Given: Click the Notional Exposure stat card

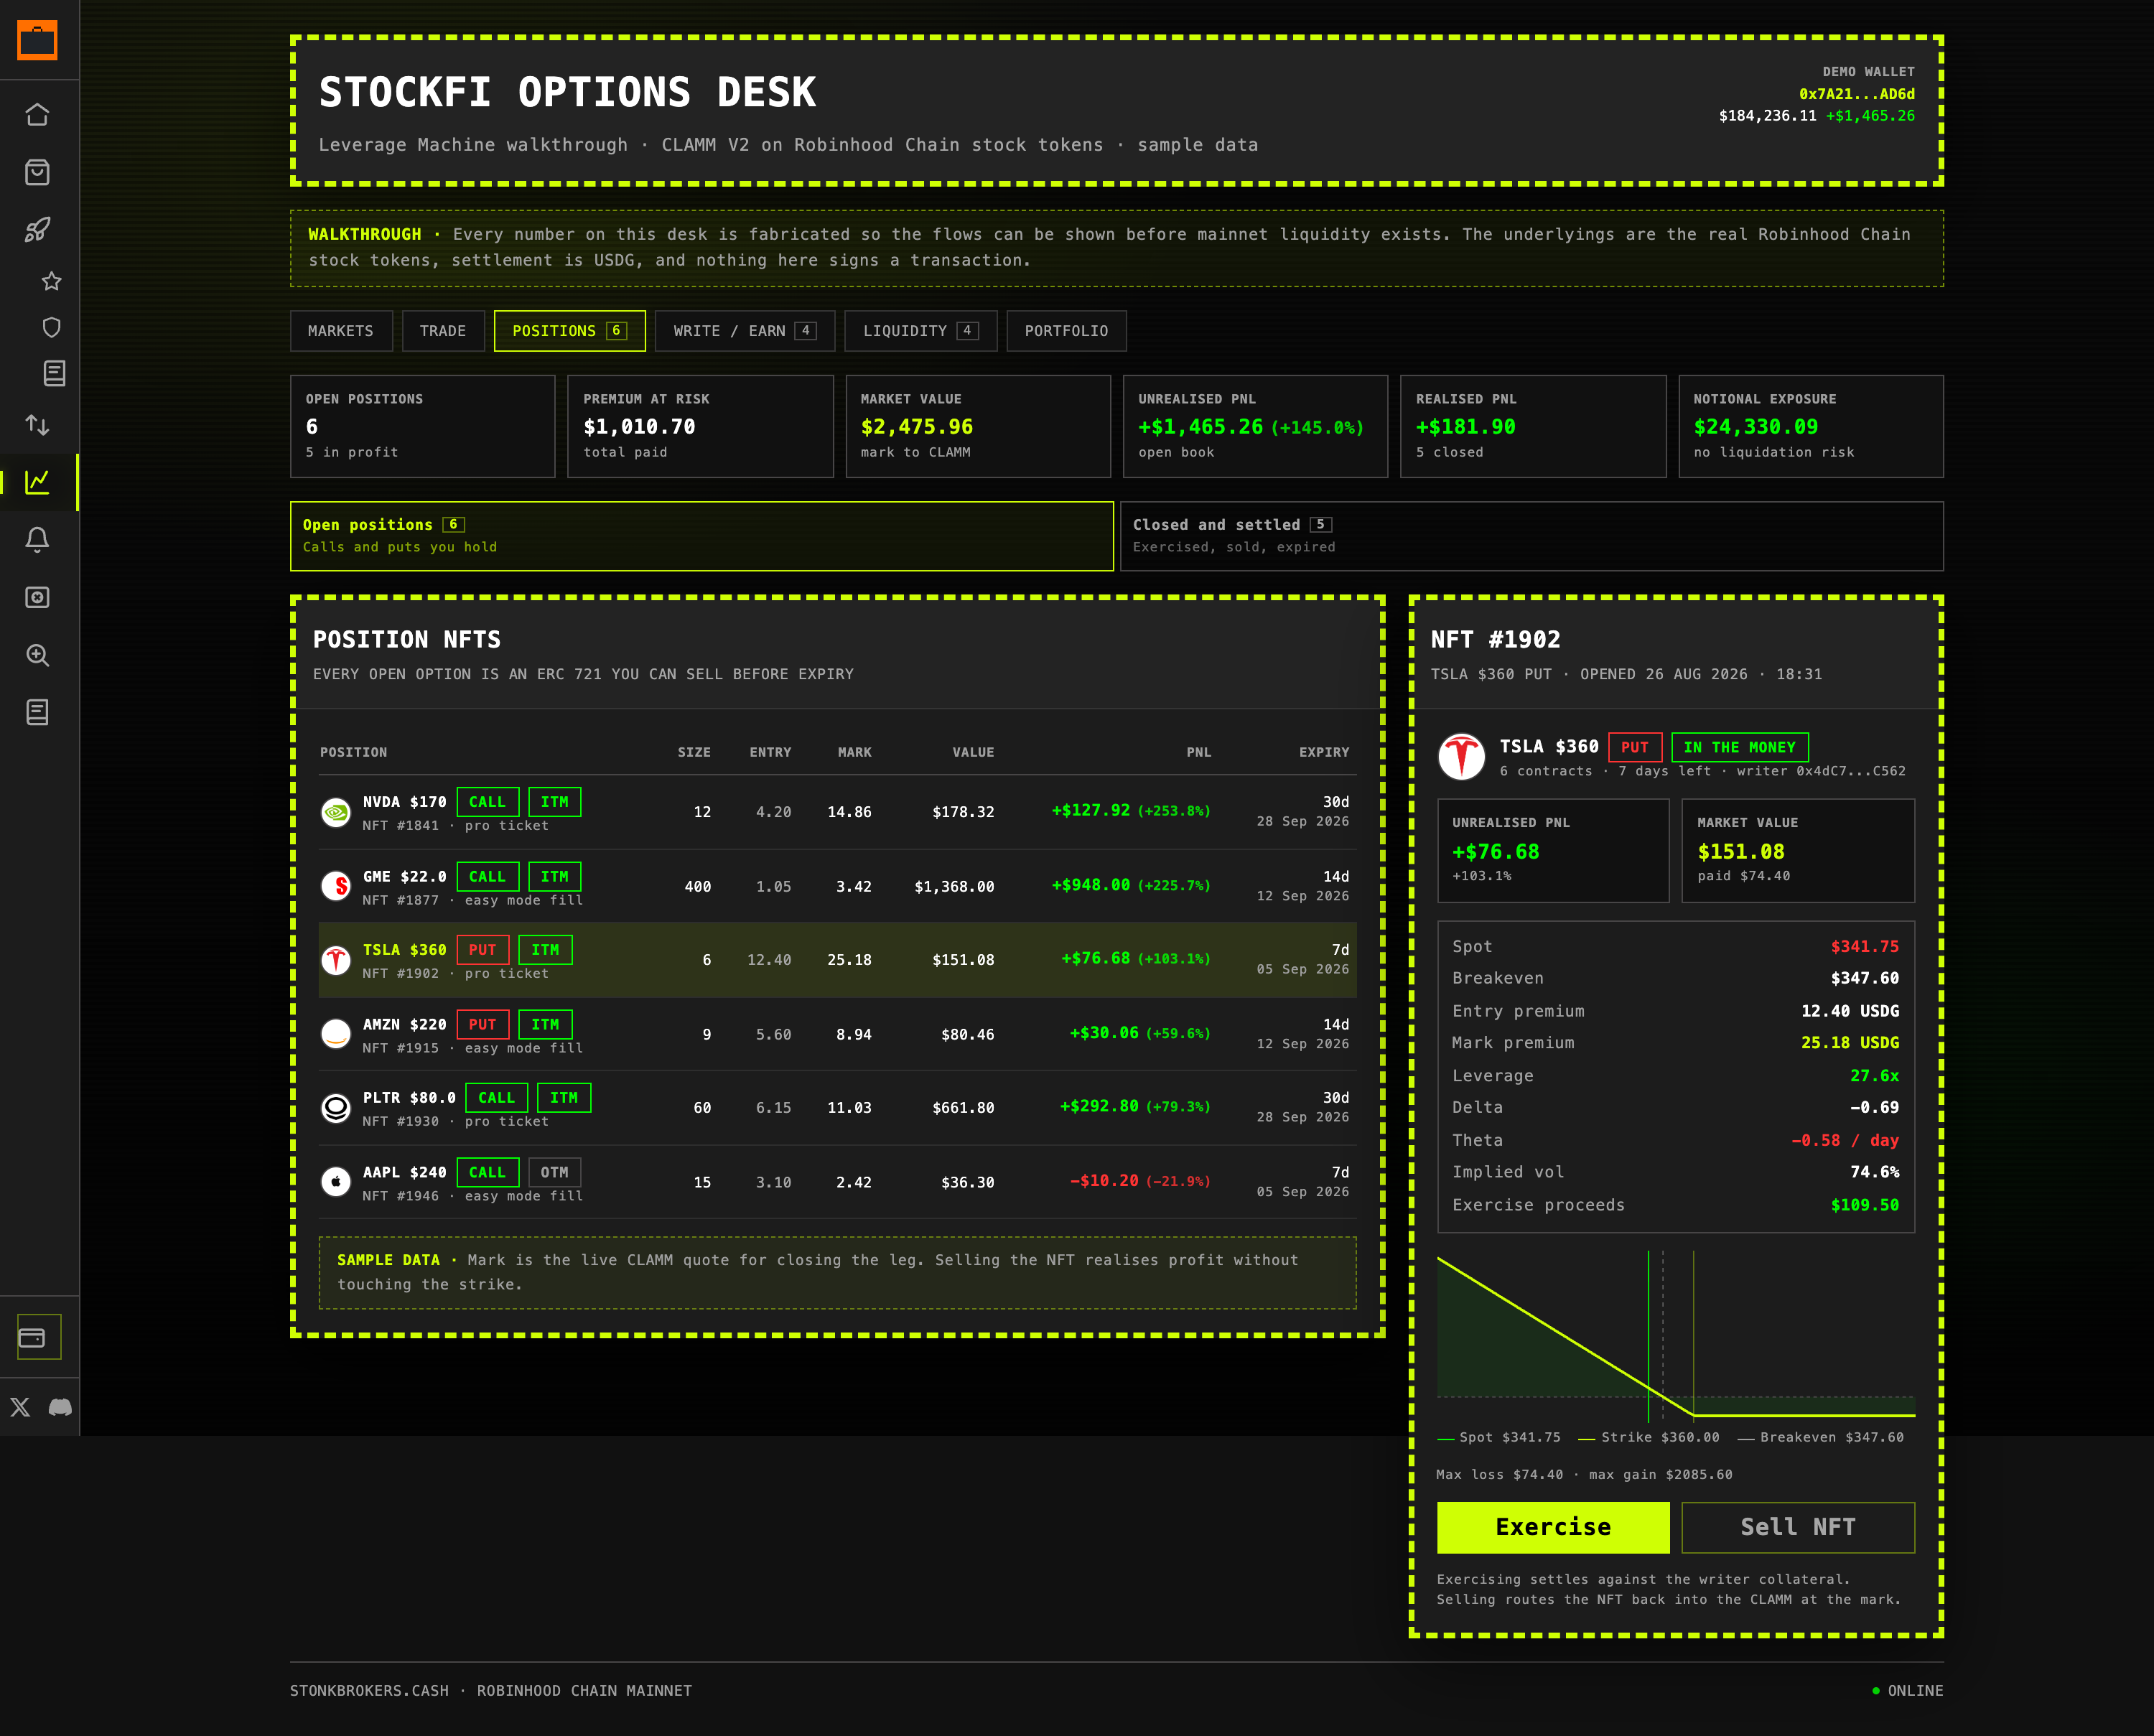Looking at the screenshot, I should (1811, 426).
